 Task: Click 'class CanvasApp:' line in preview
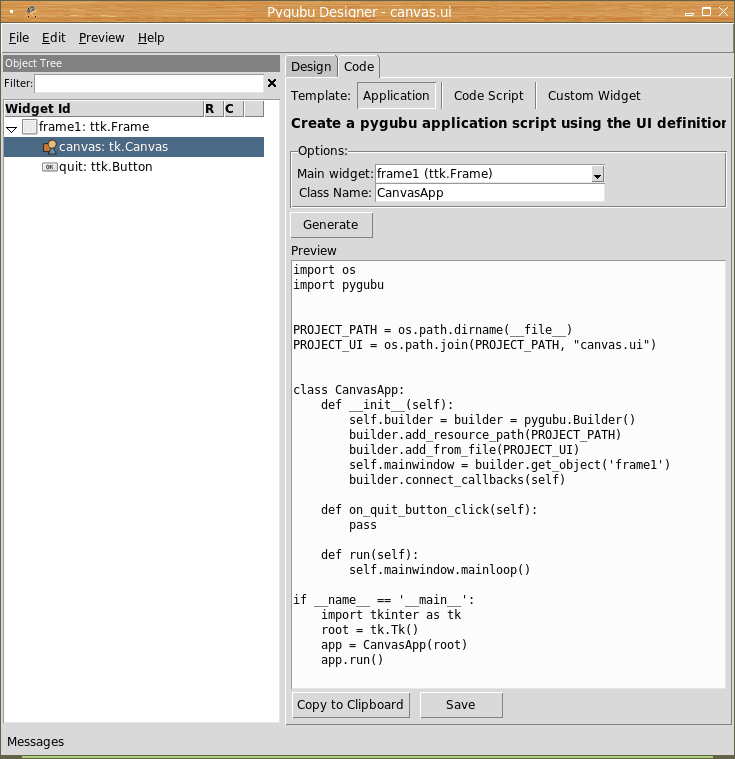tap(349, 390)
